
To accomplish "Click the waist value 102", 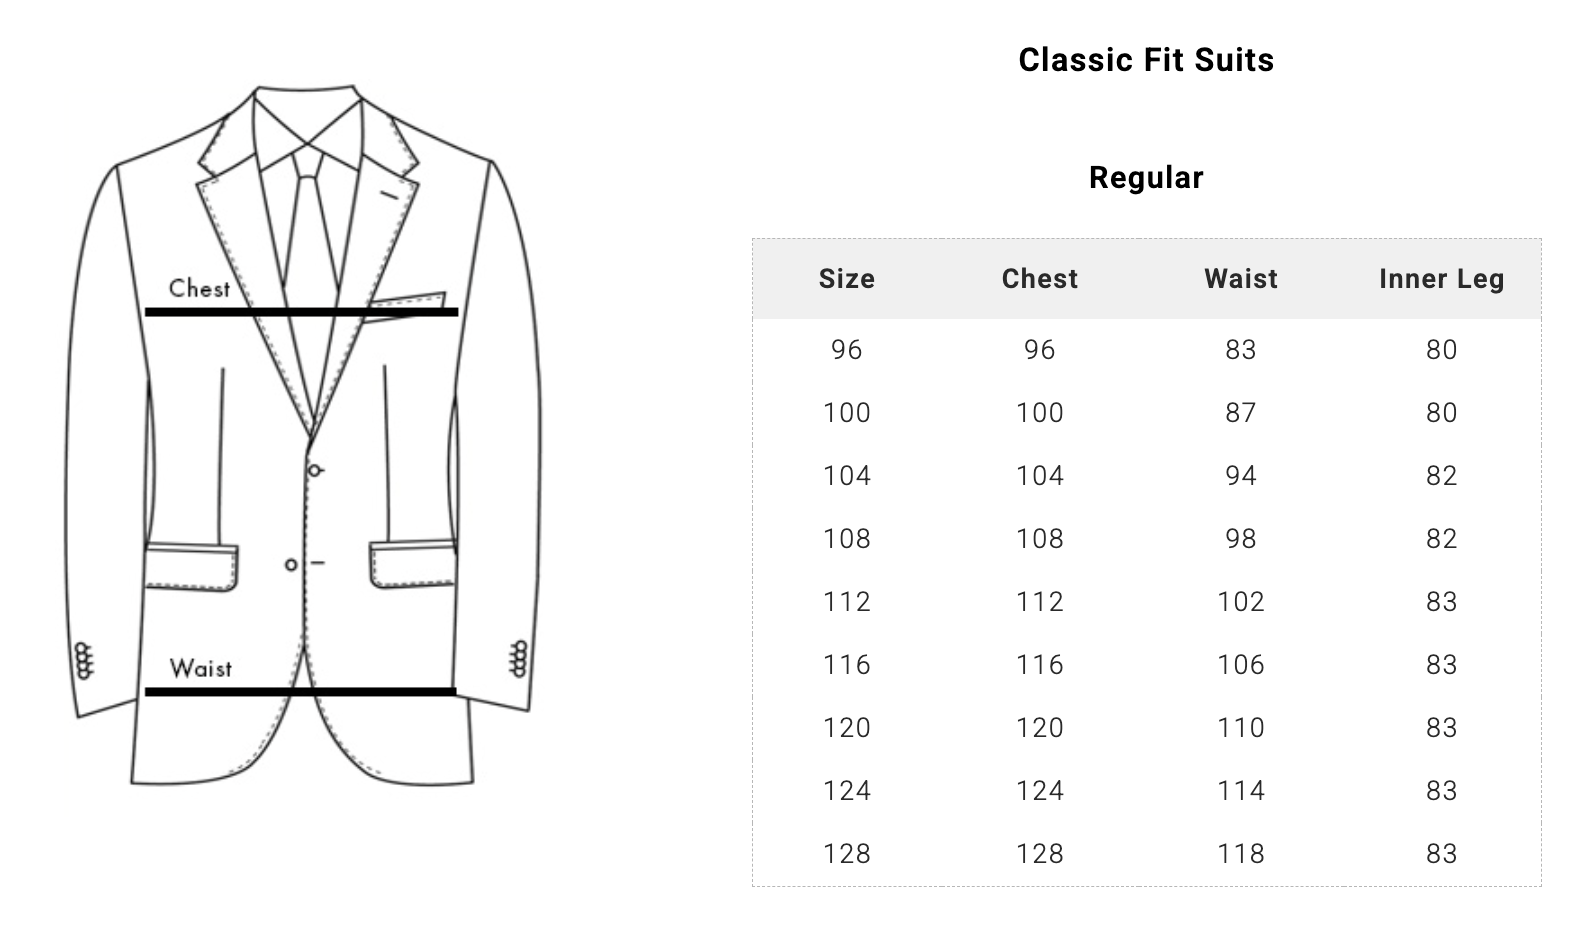I will click(1241, 602).
